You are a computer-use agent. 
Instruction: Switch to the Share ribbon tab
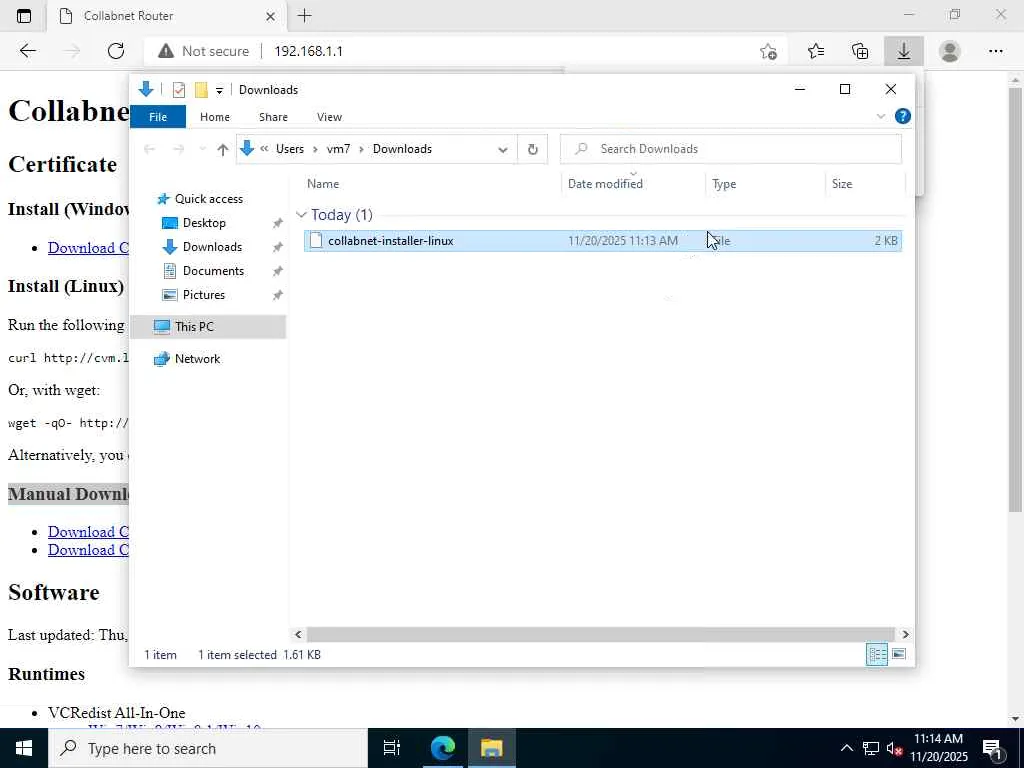273,117
